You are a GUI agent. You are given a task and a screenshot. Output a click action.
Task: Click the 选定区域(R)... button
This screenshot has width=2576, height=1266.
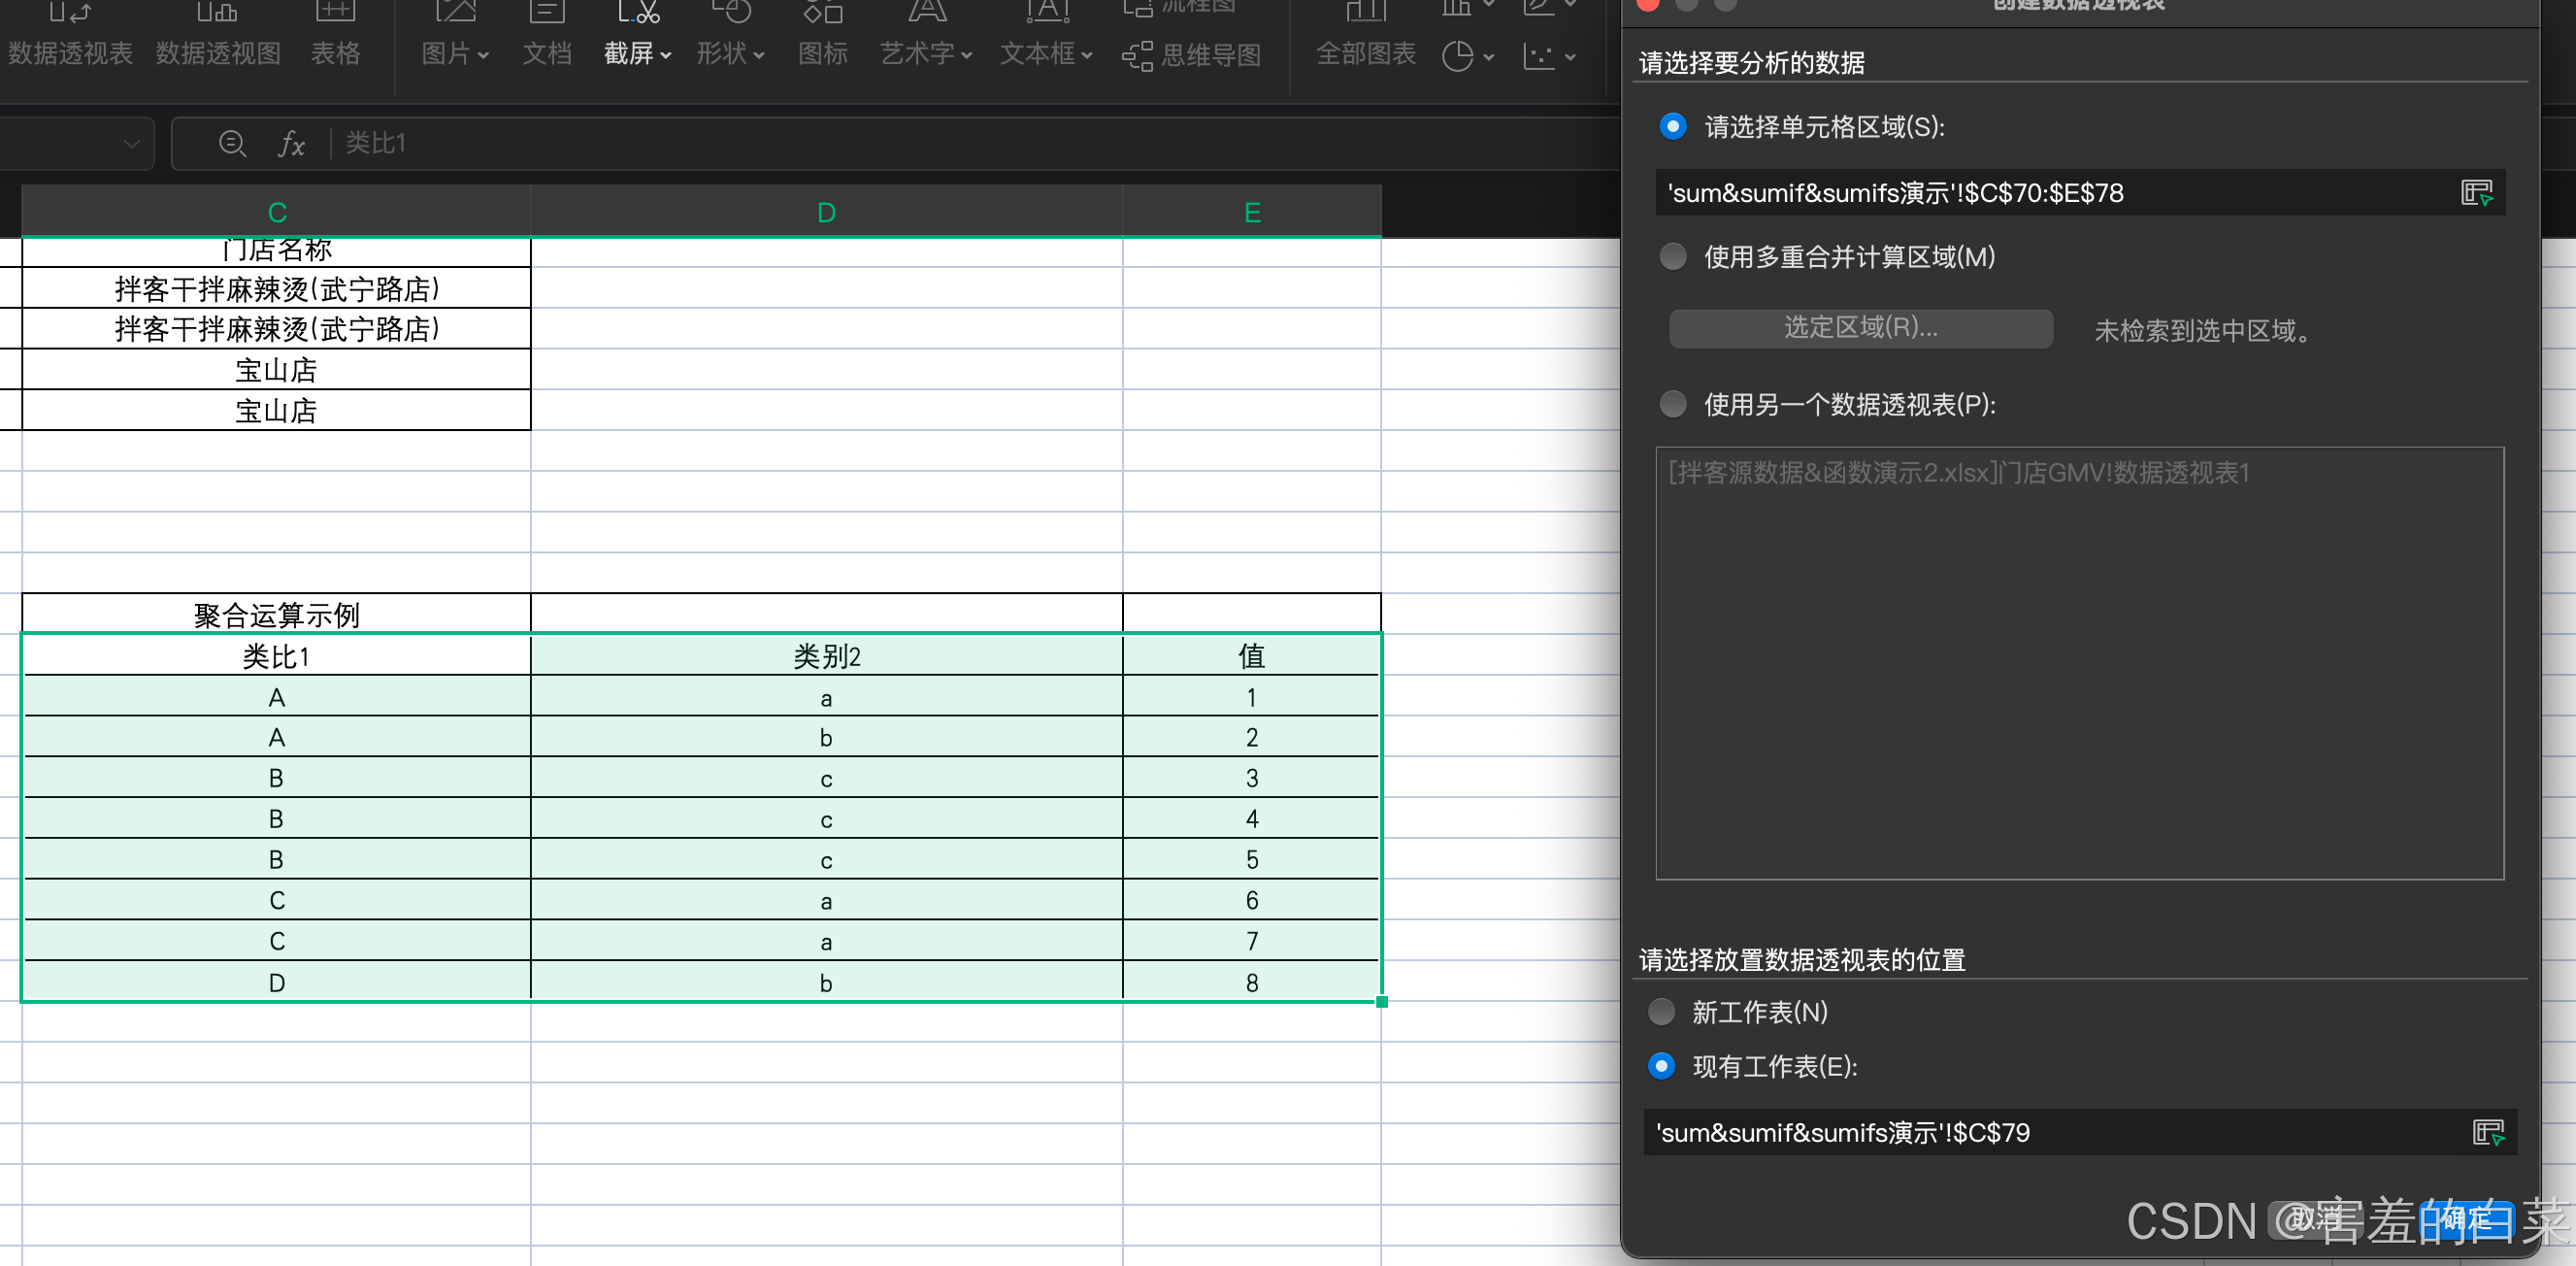1860,328
